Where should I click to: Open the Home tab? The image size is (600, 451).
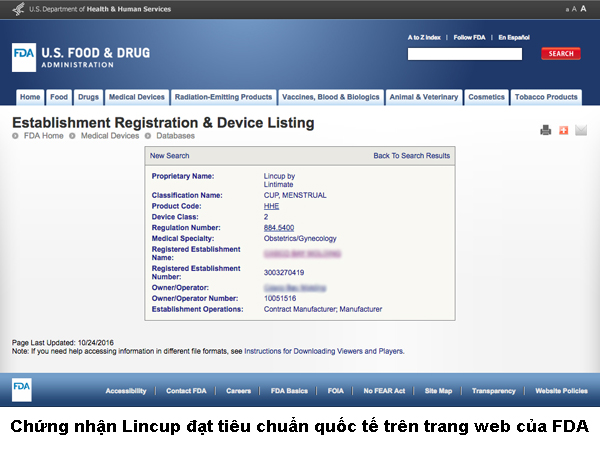pyautogui.click(x=30, y=97)
